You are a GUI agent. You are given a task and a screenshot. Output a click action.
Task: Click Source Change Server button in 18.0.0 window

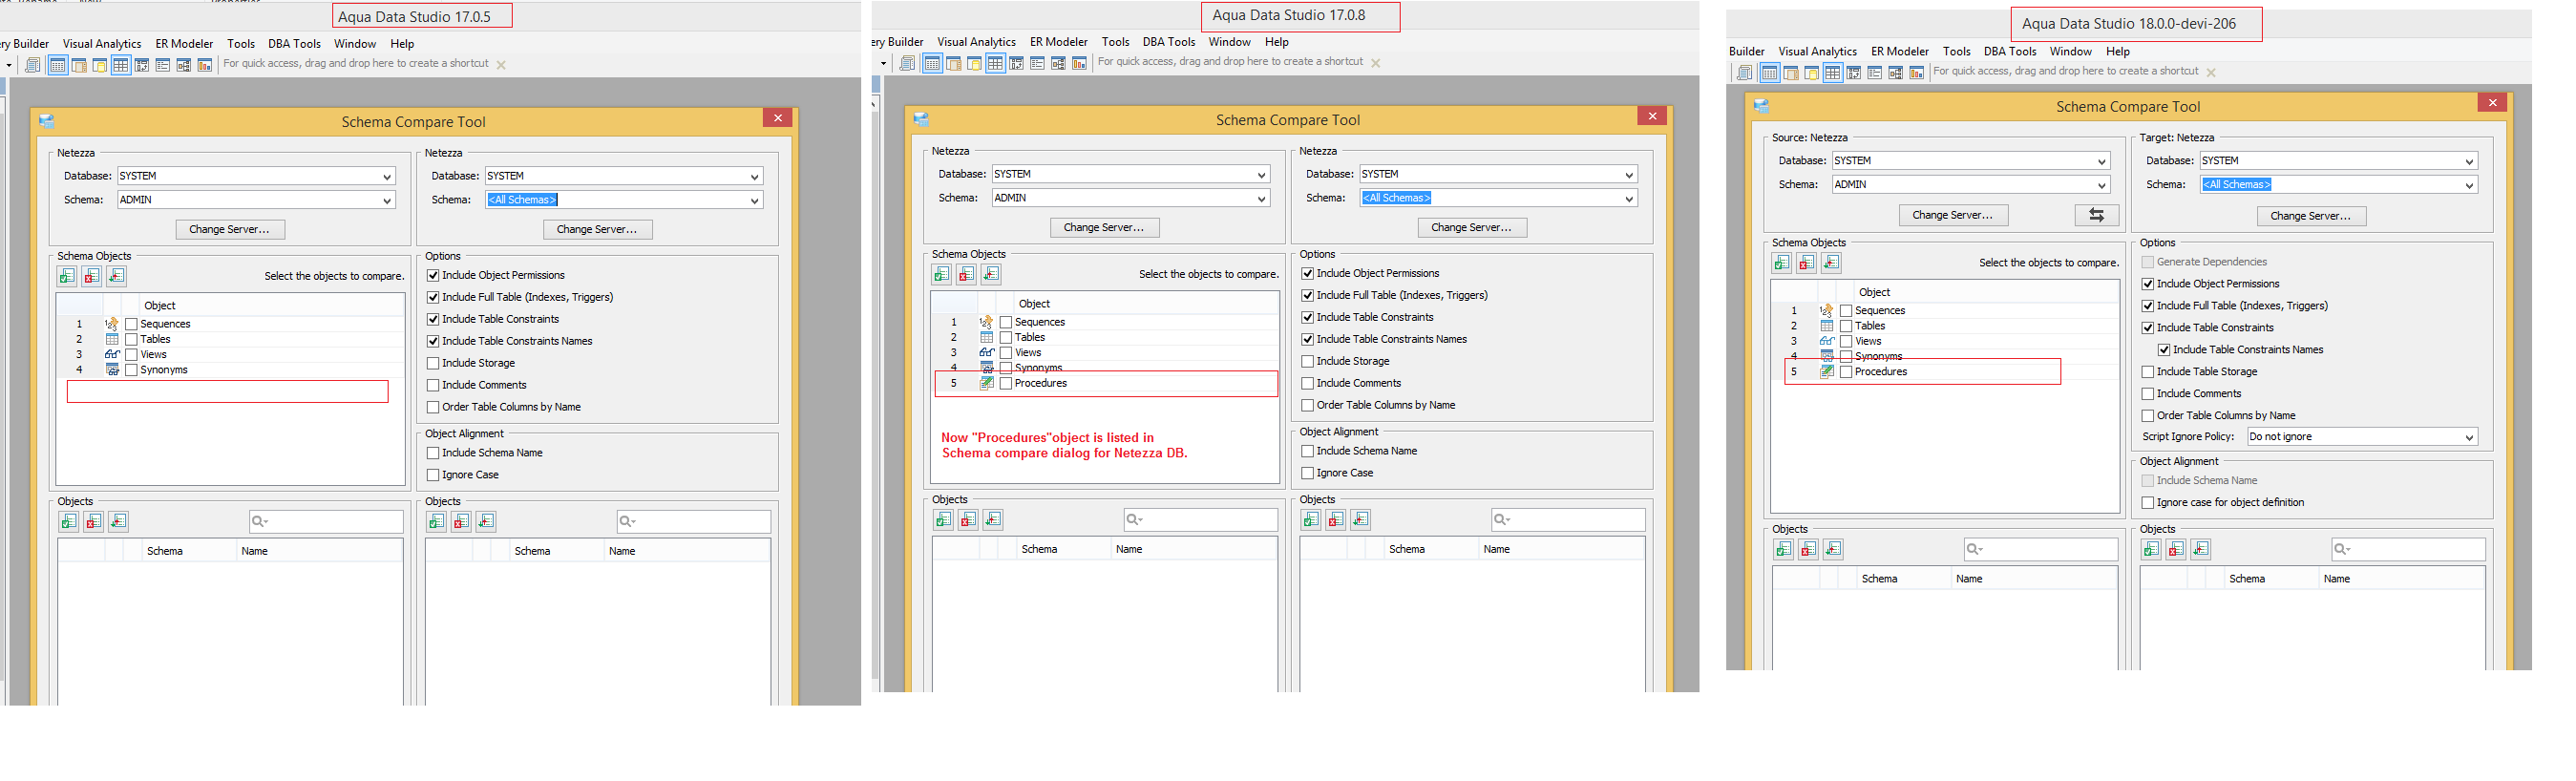coord(1954,215)
